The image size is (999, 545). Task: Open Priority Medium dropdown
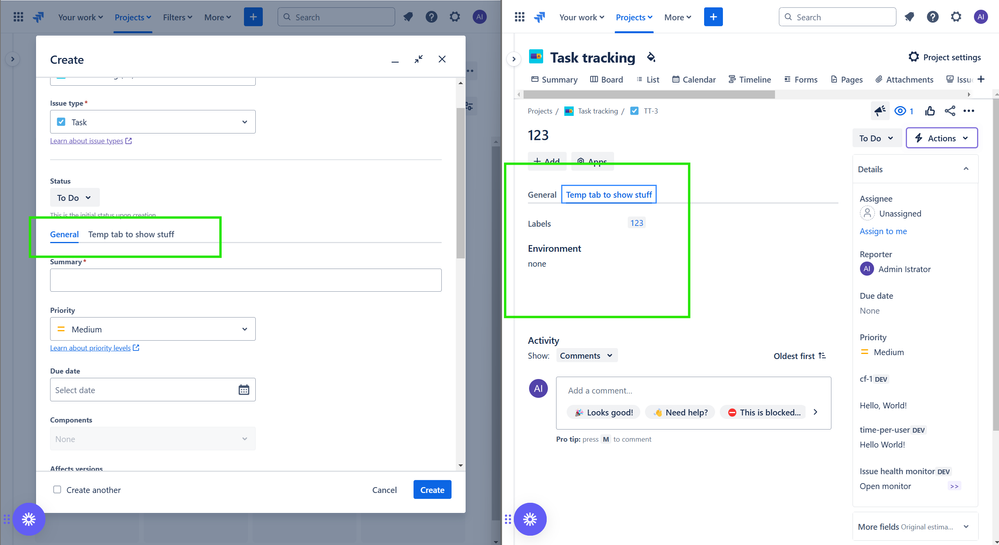[x=153, y=329]
